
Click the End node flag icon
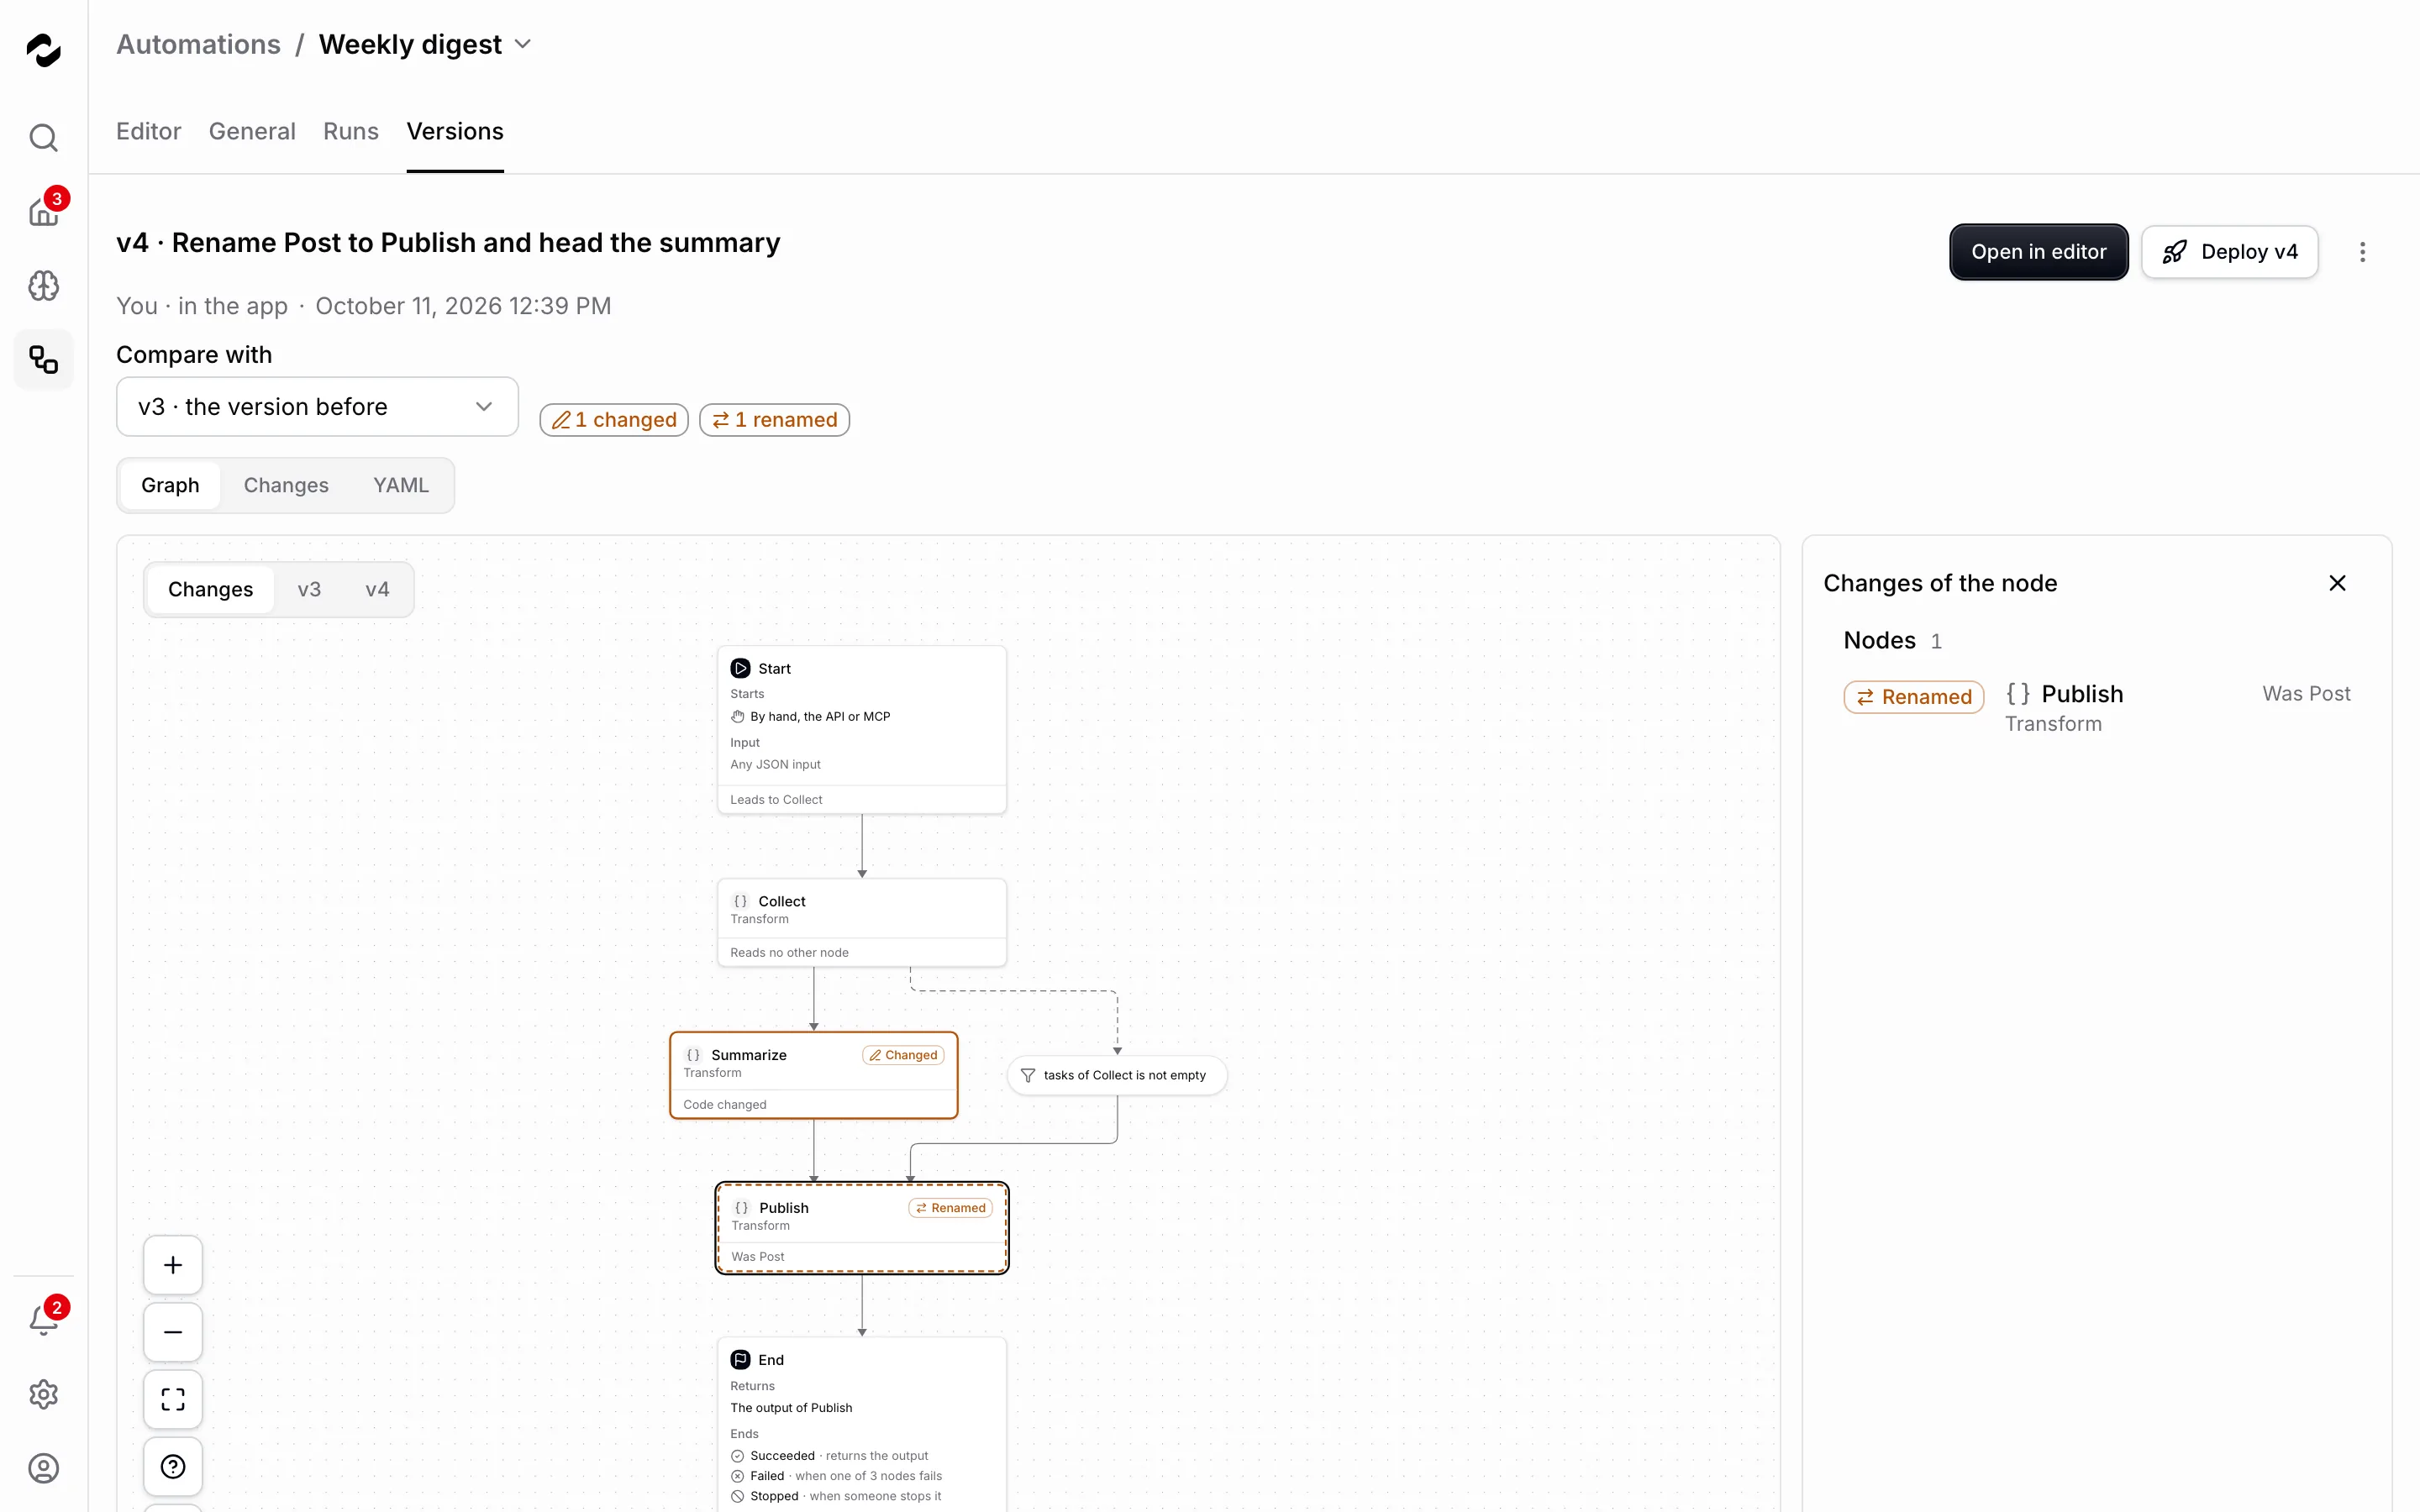(x=740, y=1360)
